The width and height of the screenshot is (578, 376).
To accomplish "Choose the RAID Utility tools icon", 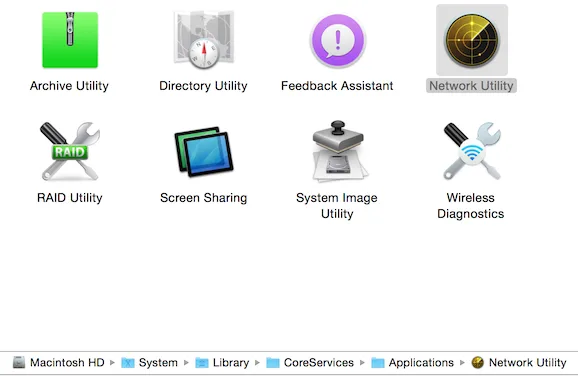I will [x=70, y=151].
